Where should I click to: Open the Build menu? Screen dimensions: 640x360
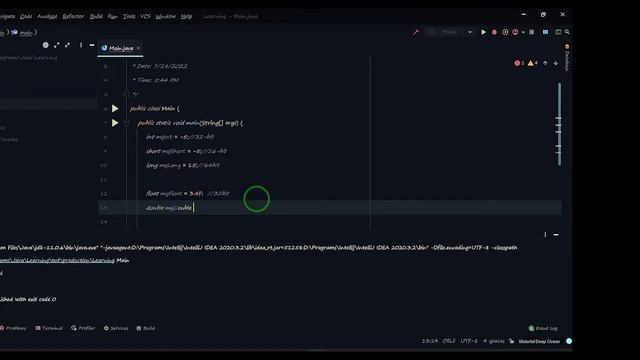click(x=96, y=16)
